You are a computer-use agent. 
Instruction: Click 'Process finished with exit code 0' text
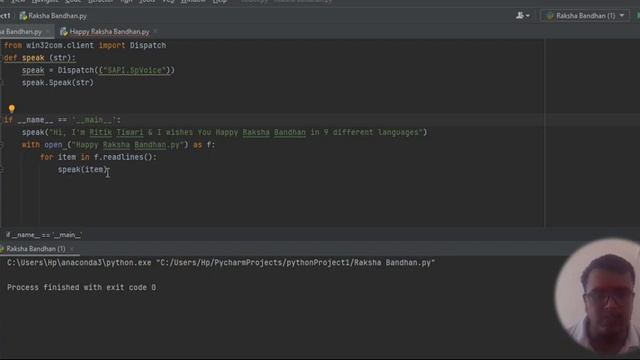tap(81, 287)
